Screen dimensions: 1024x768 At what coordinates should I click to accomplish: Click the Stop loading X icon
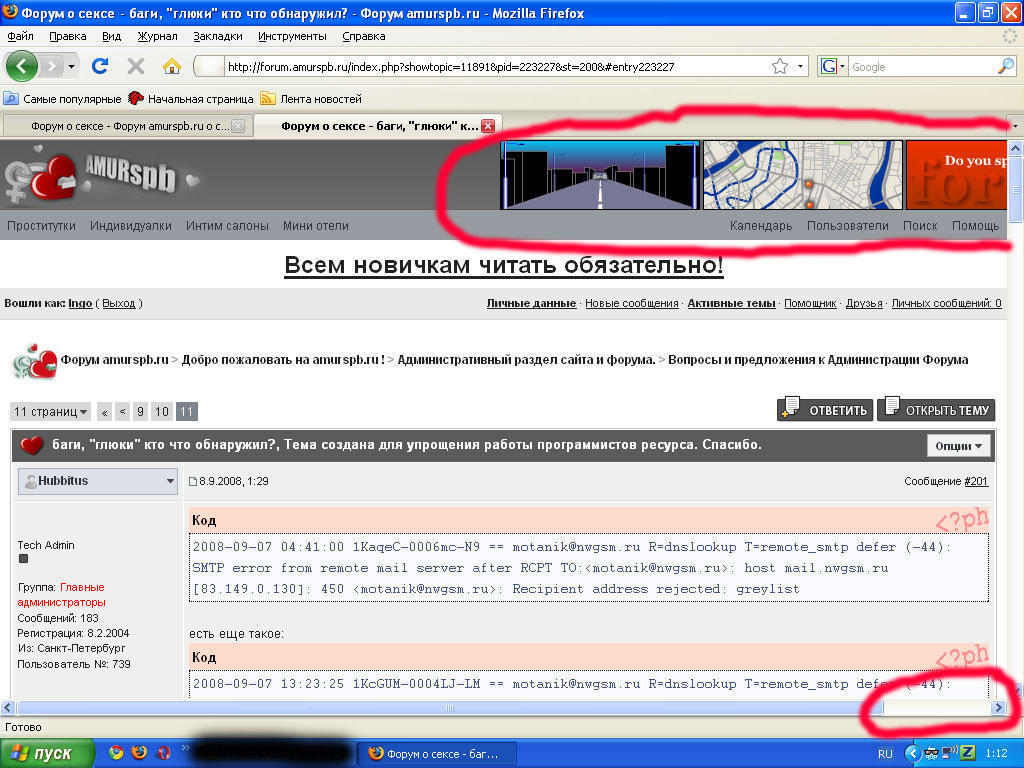[136, 66]
